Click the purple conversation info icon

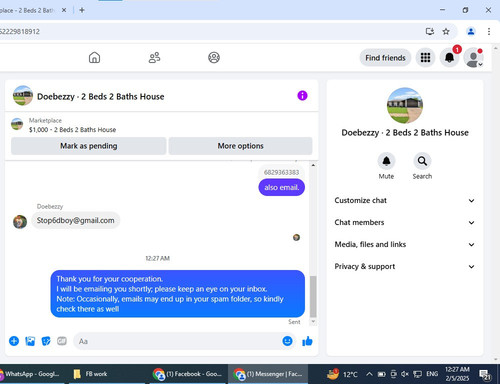(302, 96)
